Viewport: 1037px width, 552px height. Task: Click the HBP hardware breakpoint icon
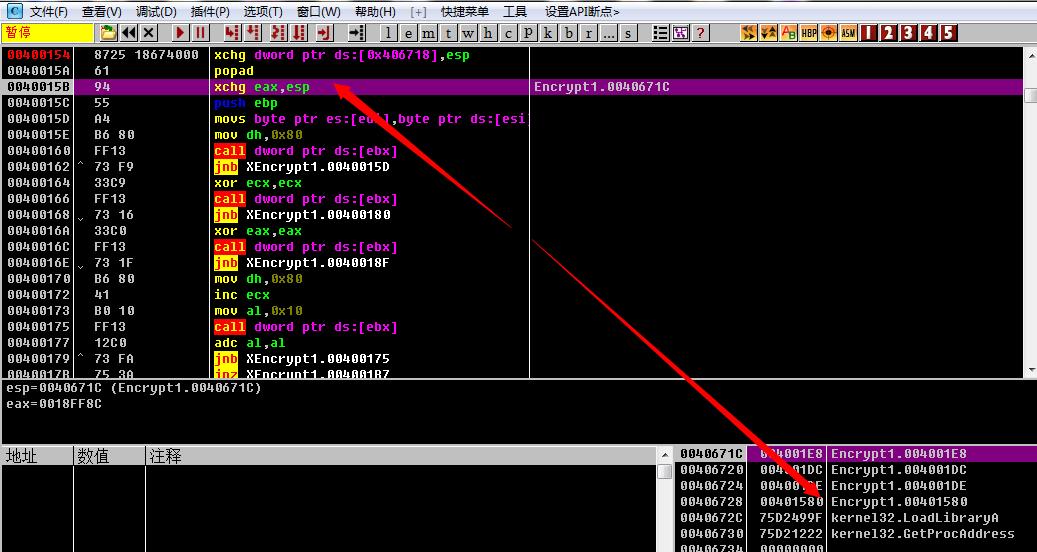click(x=808, y=33)
